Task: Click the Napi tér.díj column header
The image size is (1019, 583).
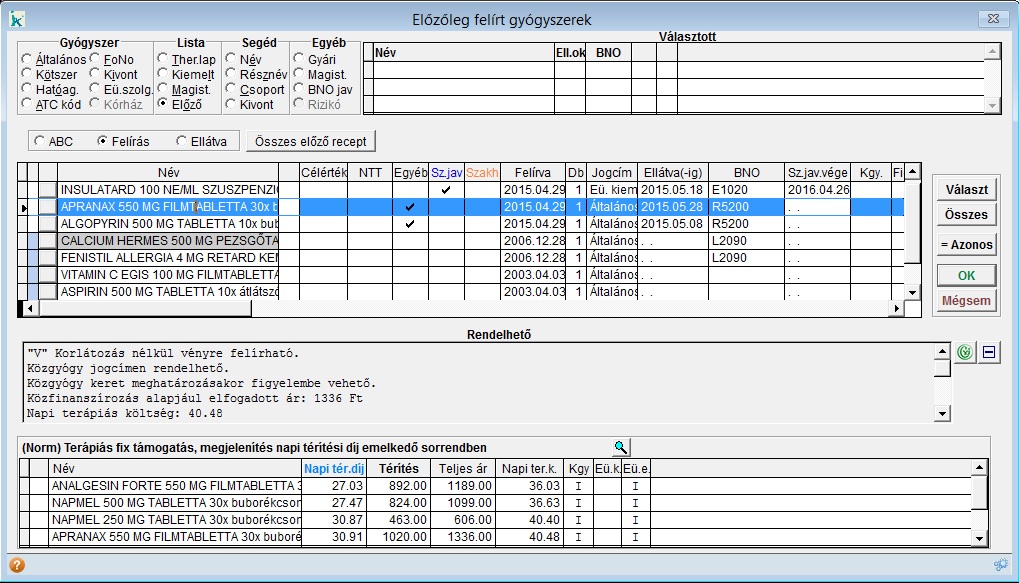Action: point(334,469)
